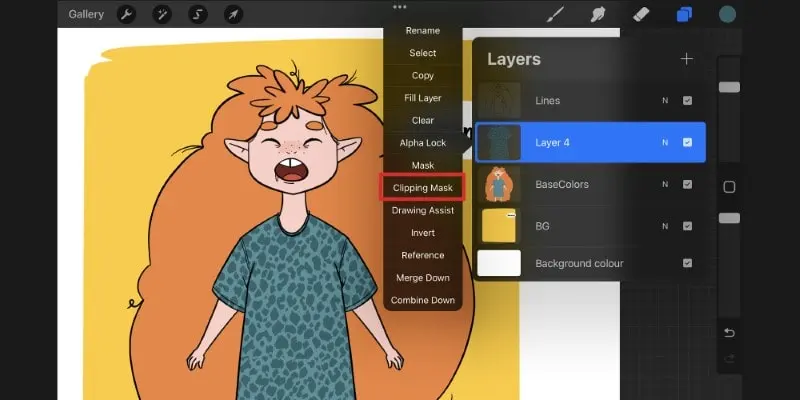This screenshot has width=800, height=400.
Task: Choose Merge Down option
Action: click(x=422, y=278)
